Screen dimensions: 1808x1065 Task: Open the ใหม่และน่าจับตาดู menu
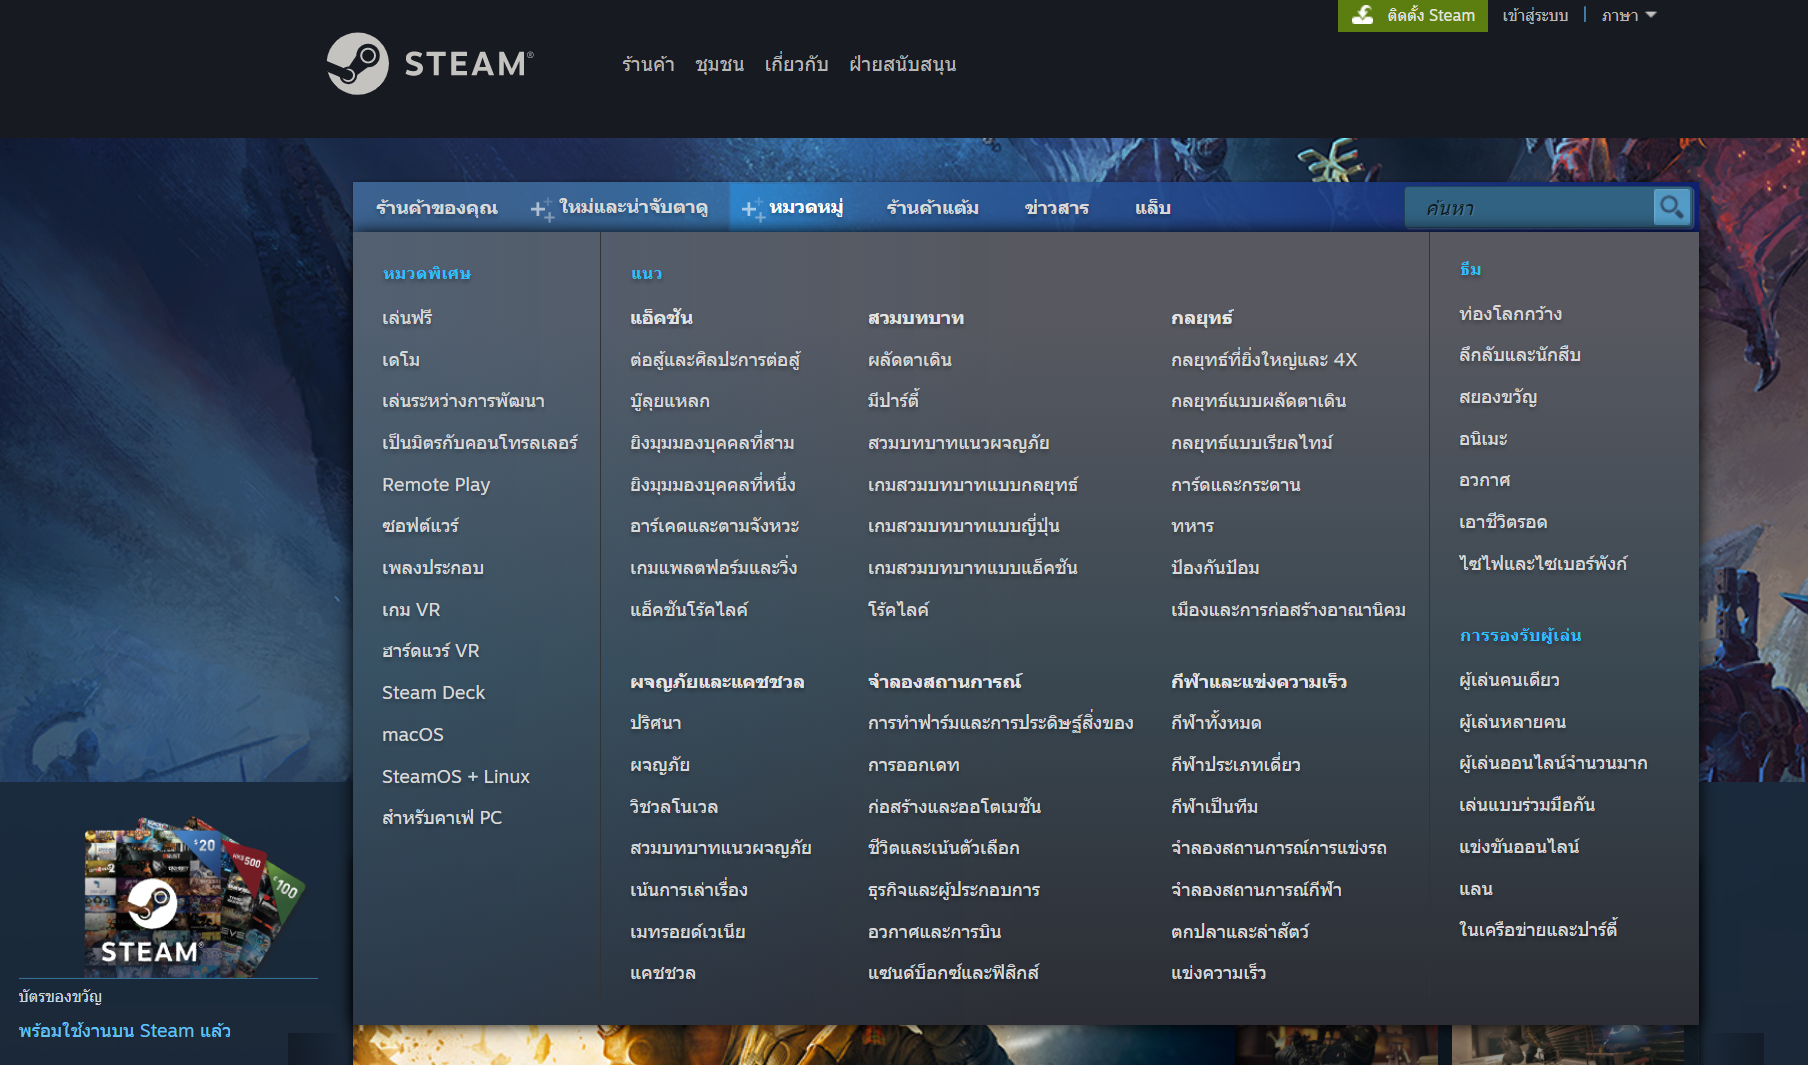[x=633, y=207]
